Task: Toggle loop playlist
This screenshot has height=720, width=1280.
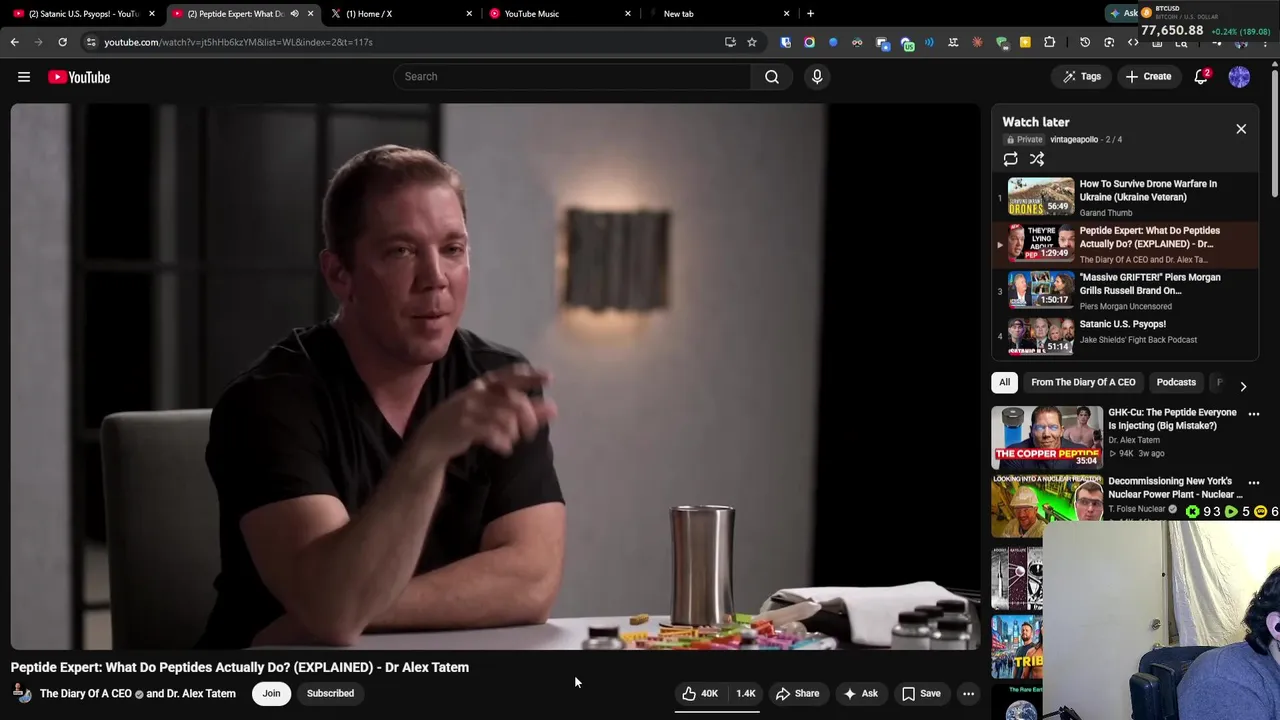Action: pyautogui.click(x=1010, y=159)
